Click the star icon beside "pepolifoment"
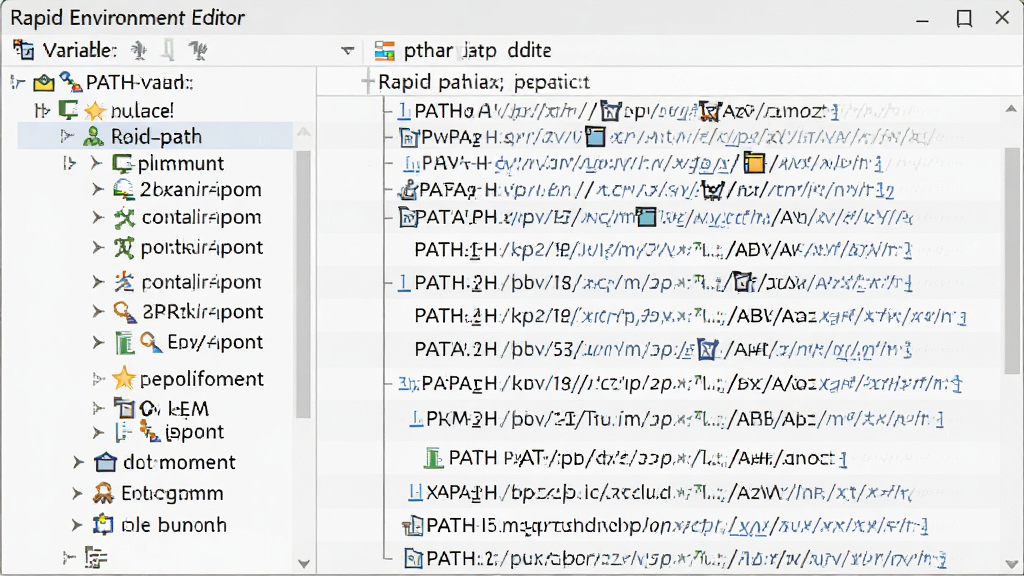Screen dimensions: 1024x576 coord(123,378)
